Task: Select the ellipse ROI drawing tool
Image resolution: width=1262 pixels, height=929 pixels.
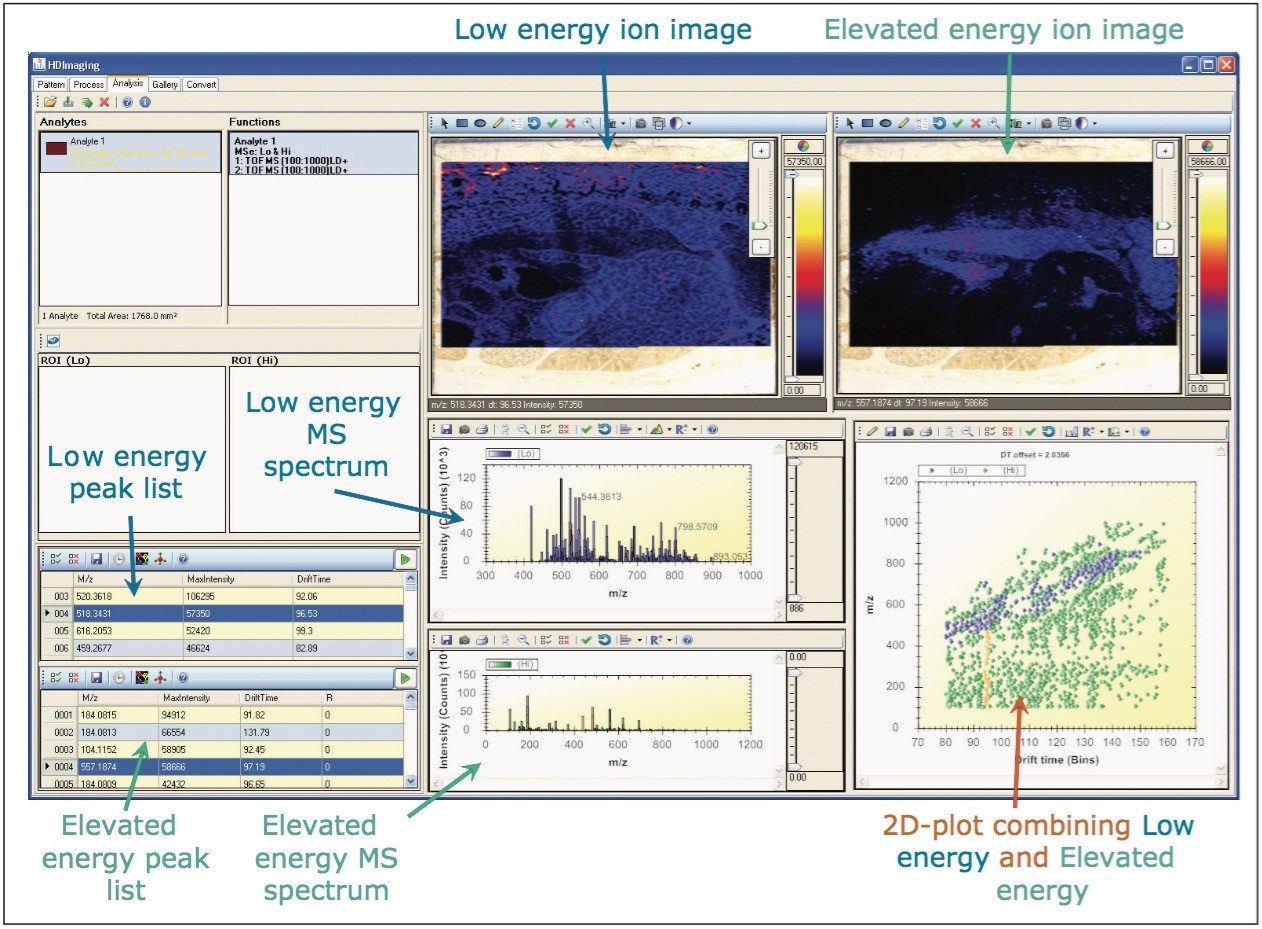Action: (x=479, y=123)
